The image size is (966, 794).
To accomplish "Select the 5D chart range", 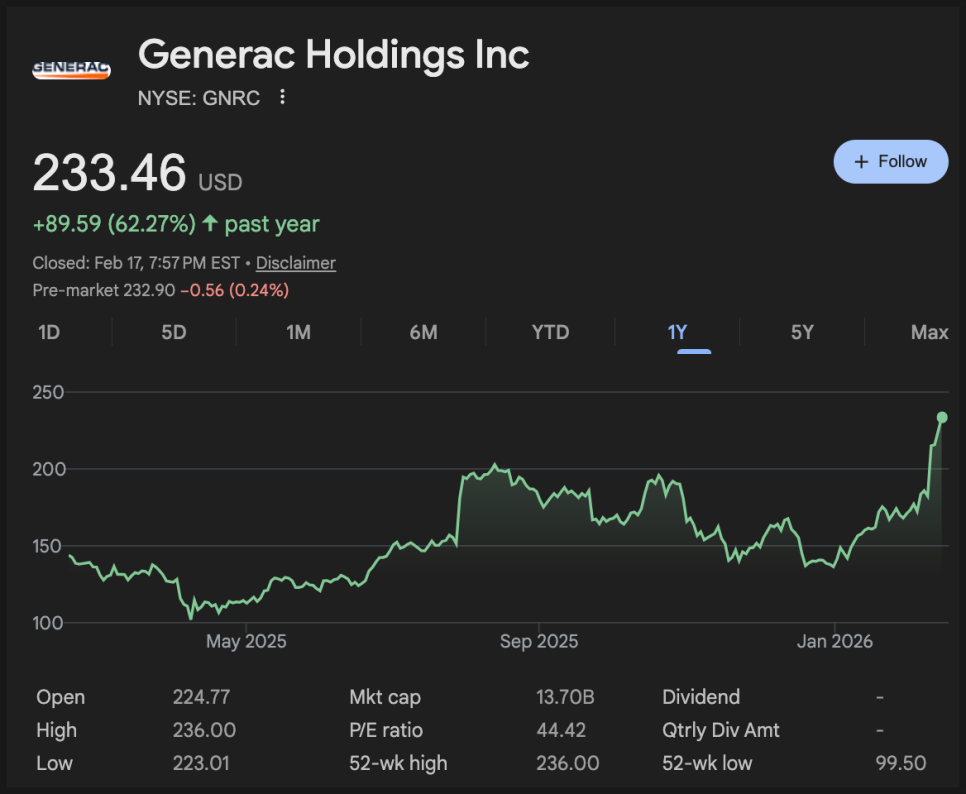I will [174, 332].
